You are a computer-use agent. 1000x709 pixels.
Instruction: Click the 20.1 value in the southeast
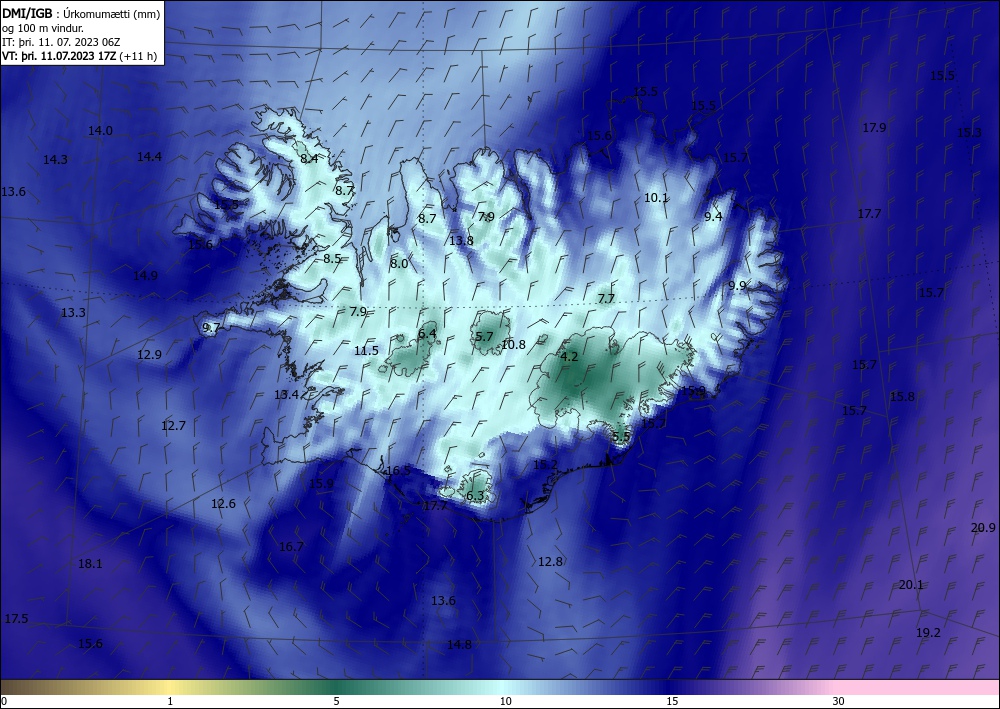pyautogui.click(x=911, y=585)
